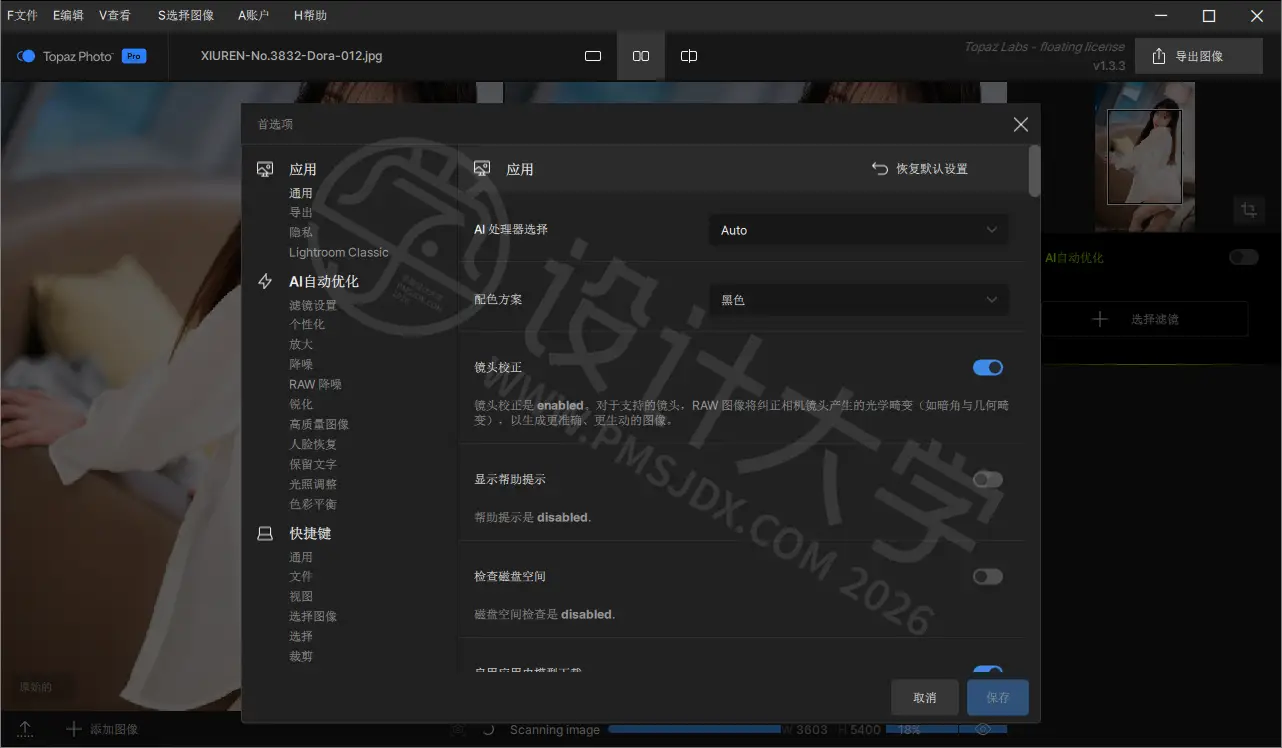Click the 快捷键 heading in sidebar
Screen dimensions: 1282x748
click(x=310, y=534)
